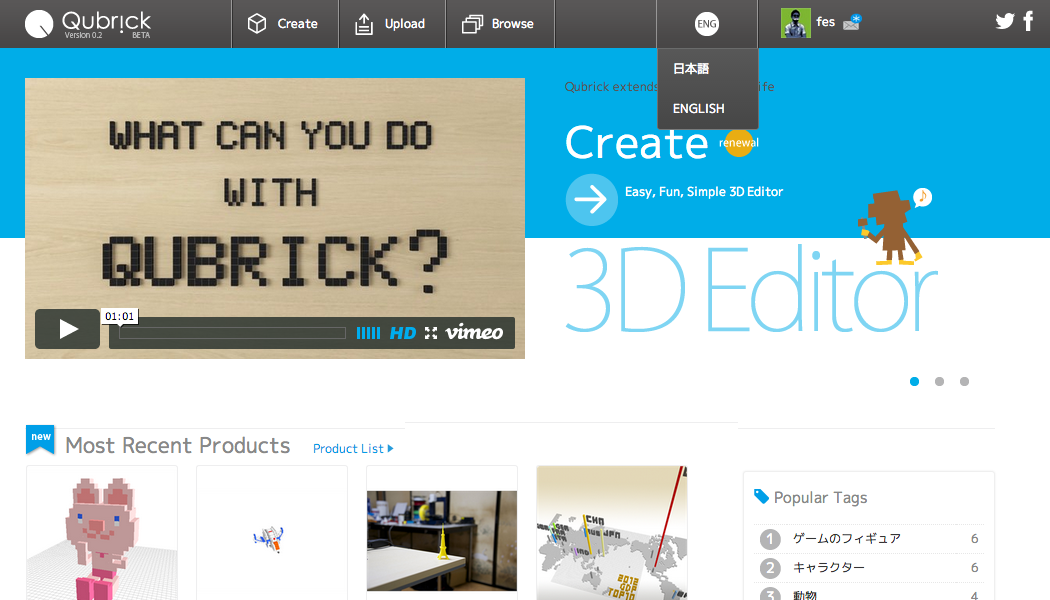The image size is (1050, 600).
Task: Click the Popular Tags tag icon
Action: click(761, 496)
